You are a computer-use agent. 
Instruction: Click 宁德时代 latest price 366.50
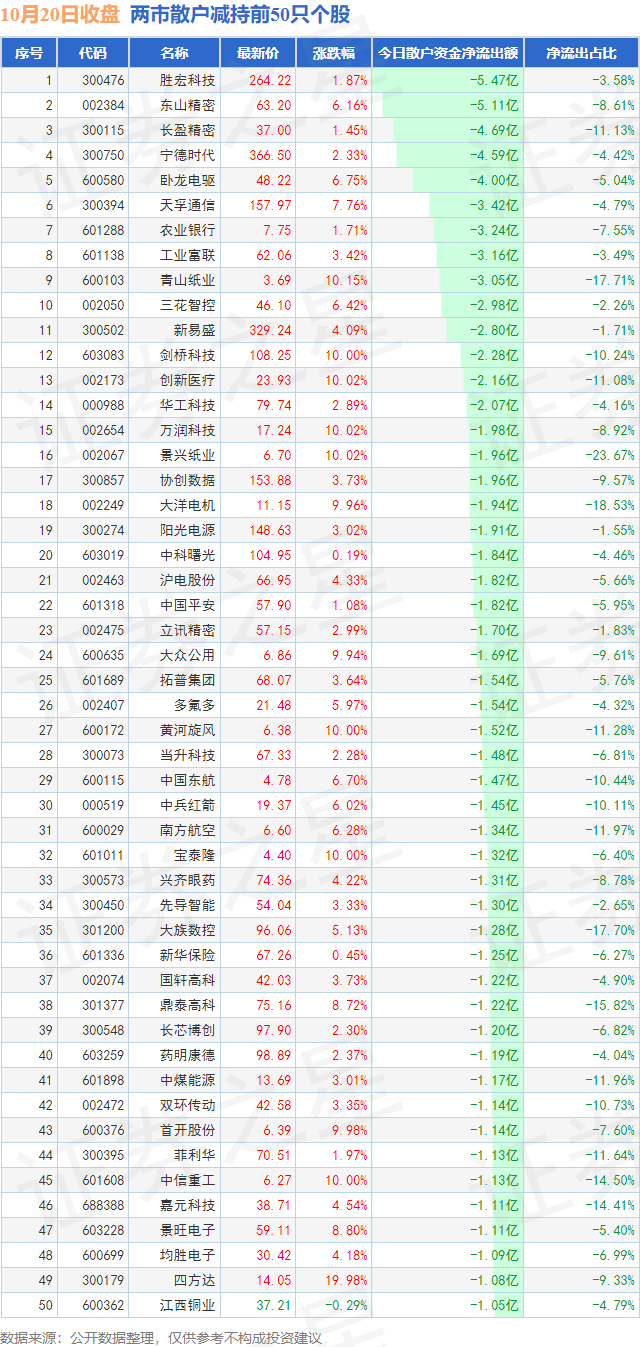point(270,155)
